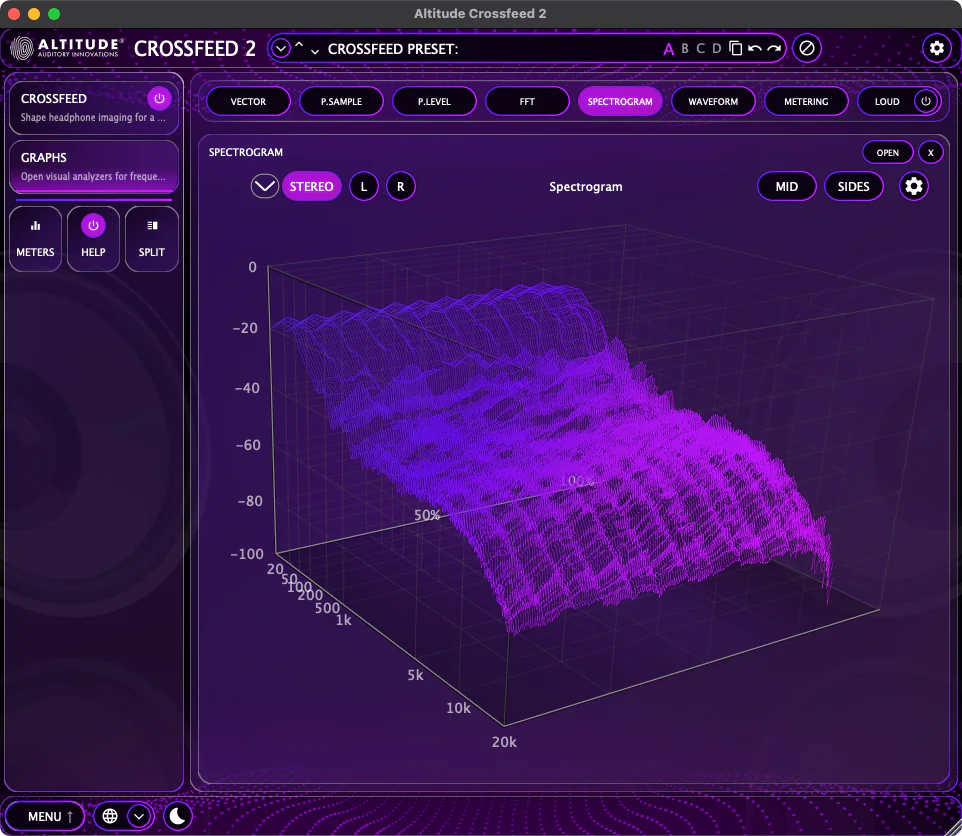Open the Menu button at bottom
Image resolution: width=962 pixels, height=836 pixels.
click(45, 816)
